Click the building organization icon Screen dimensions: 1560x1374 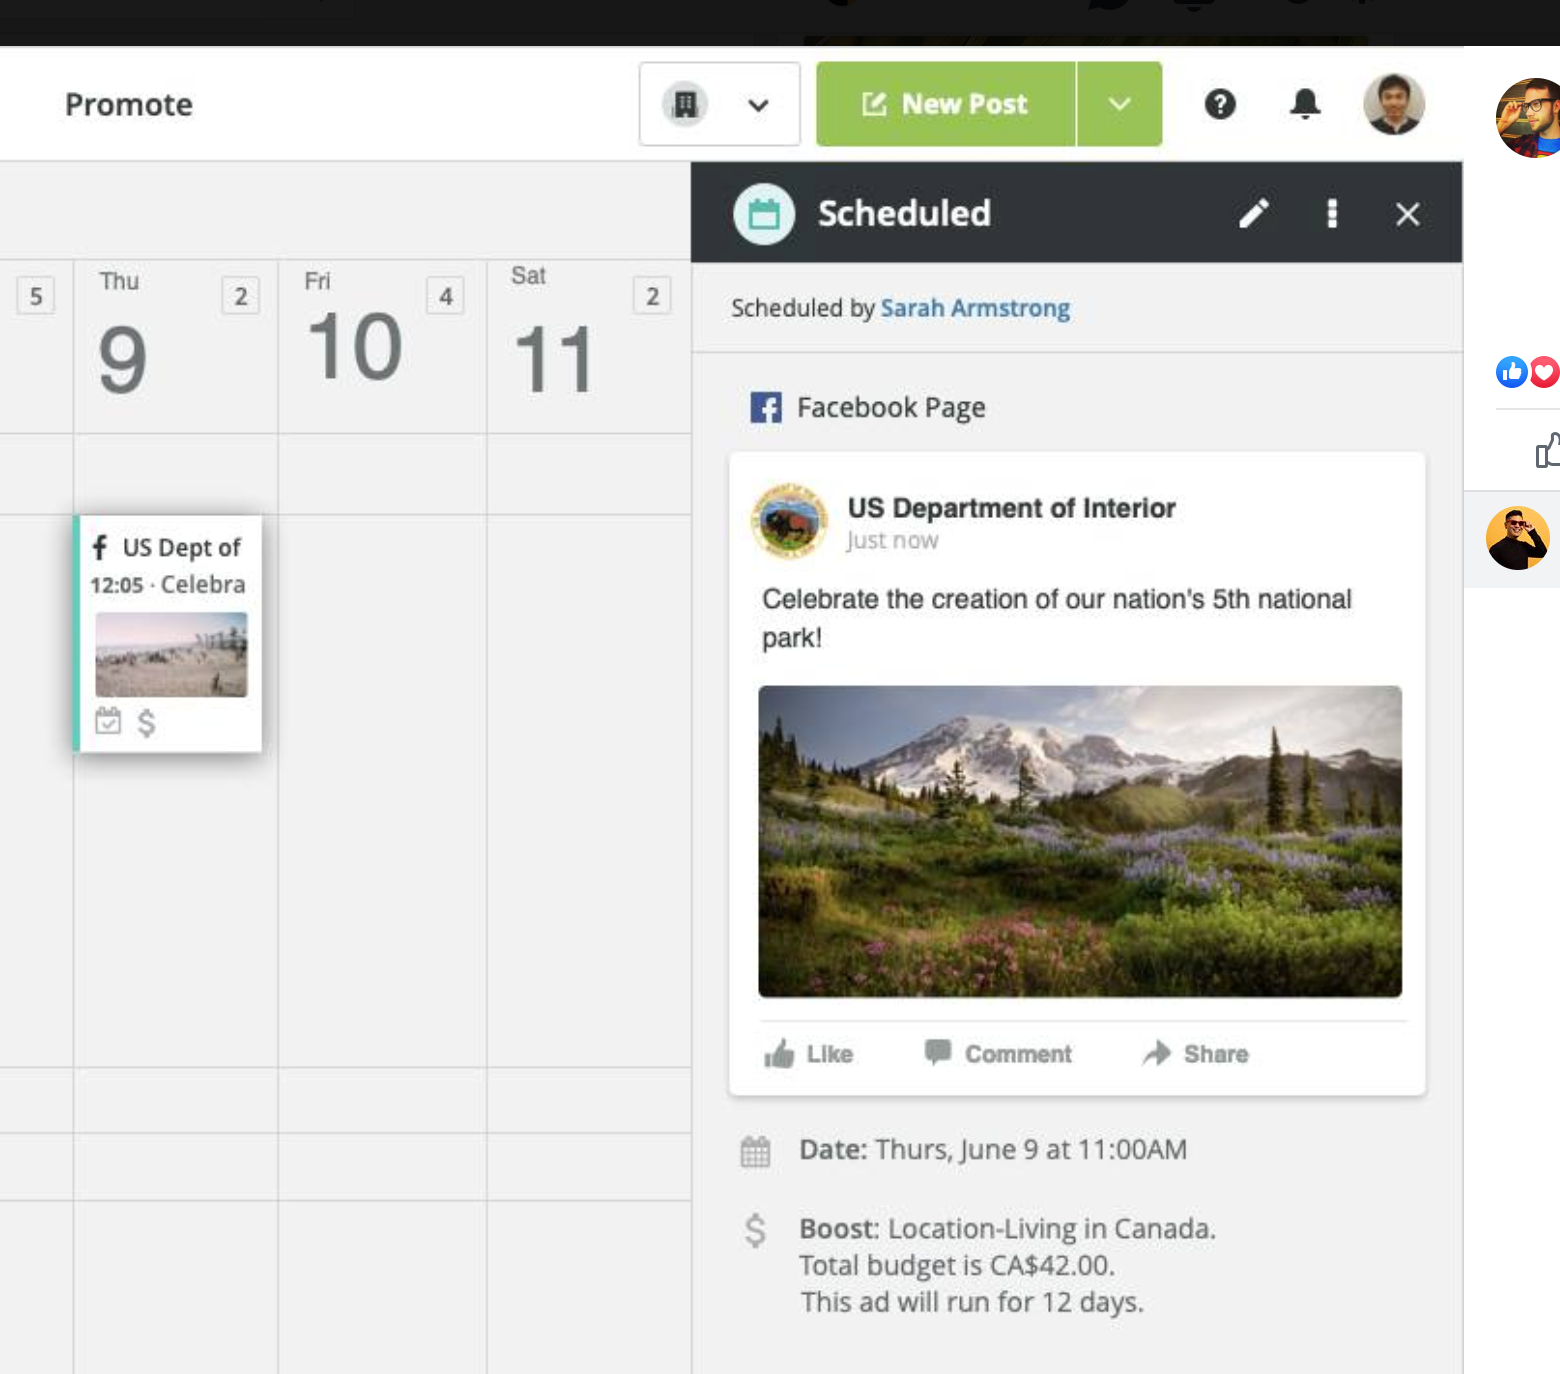tap(685, 104)
